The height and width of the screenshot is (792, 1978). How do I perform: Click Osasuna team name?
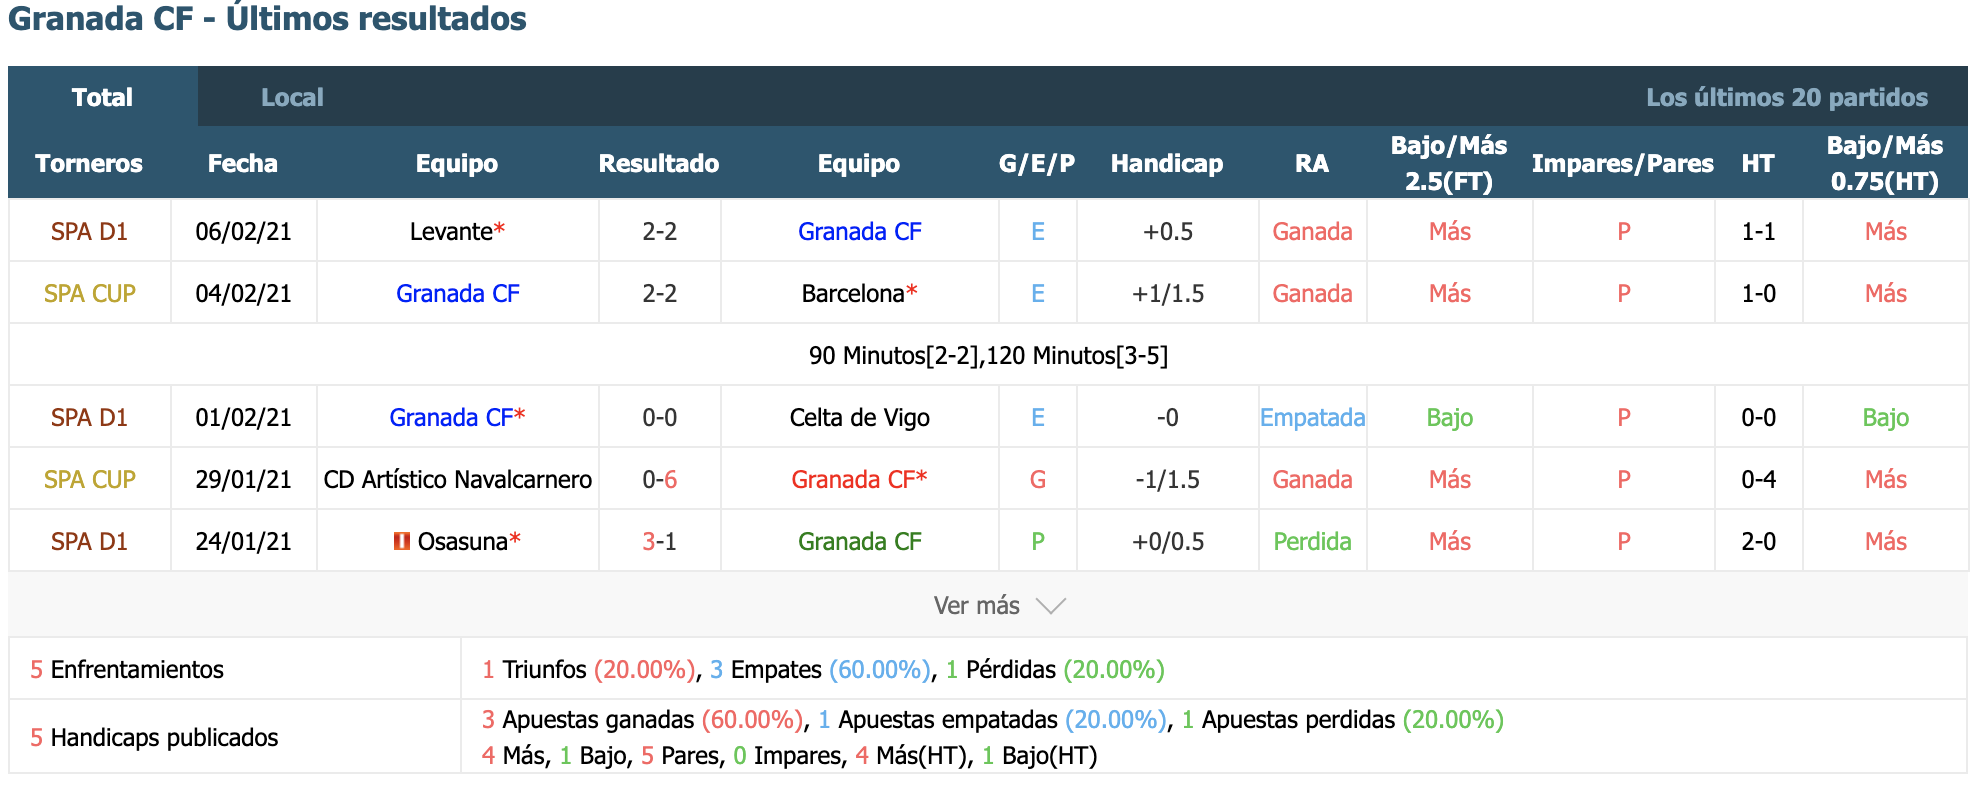click(x=462, y=541)
